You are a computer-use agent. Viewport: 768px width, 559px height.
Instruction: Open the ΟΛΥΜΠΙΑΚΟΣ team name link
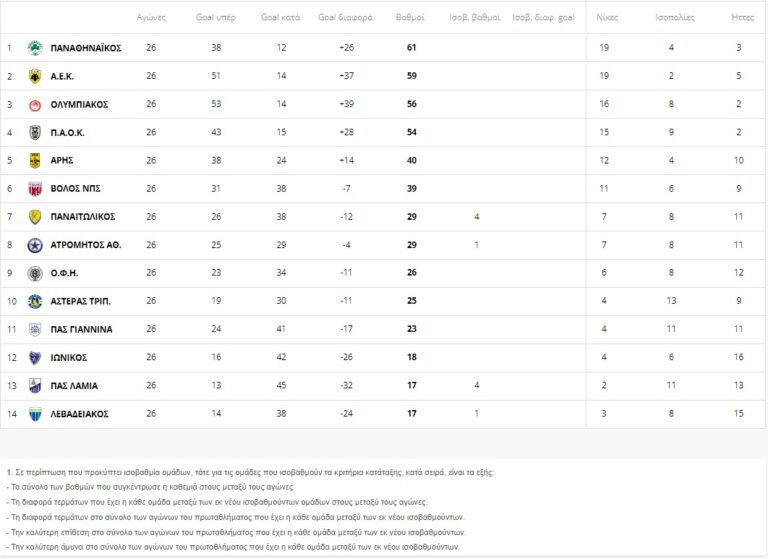[79, 104]
